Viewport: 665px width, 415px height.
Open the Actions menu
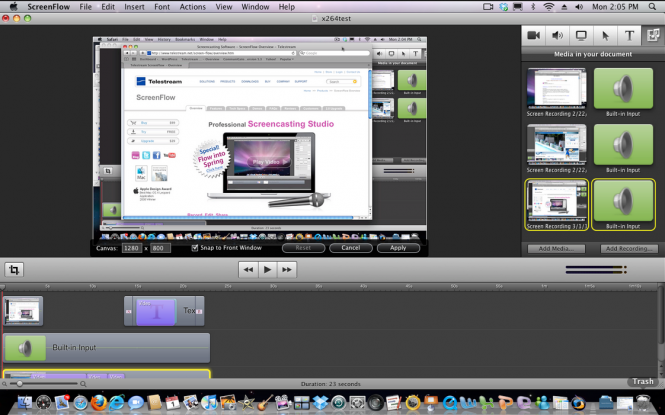(193, 7)
